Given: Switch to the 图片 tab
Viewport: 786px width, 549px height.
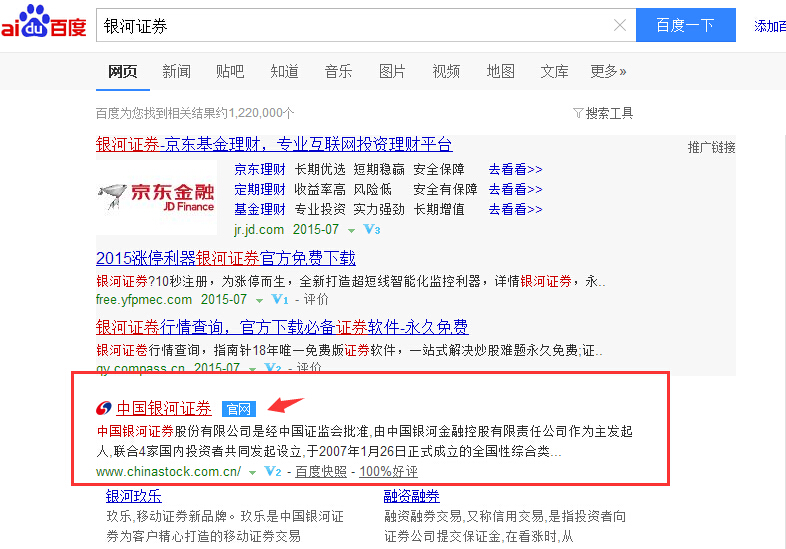Looking at the screenshot, I should pyautogui.click(x=392, y=71).
